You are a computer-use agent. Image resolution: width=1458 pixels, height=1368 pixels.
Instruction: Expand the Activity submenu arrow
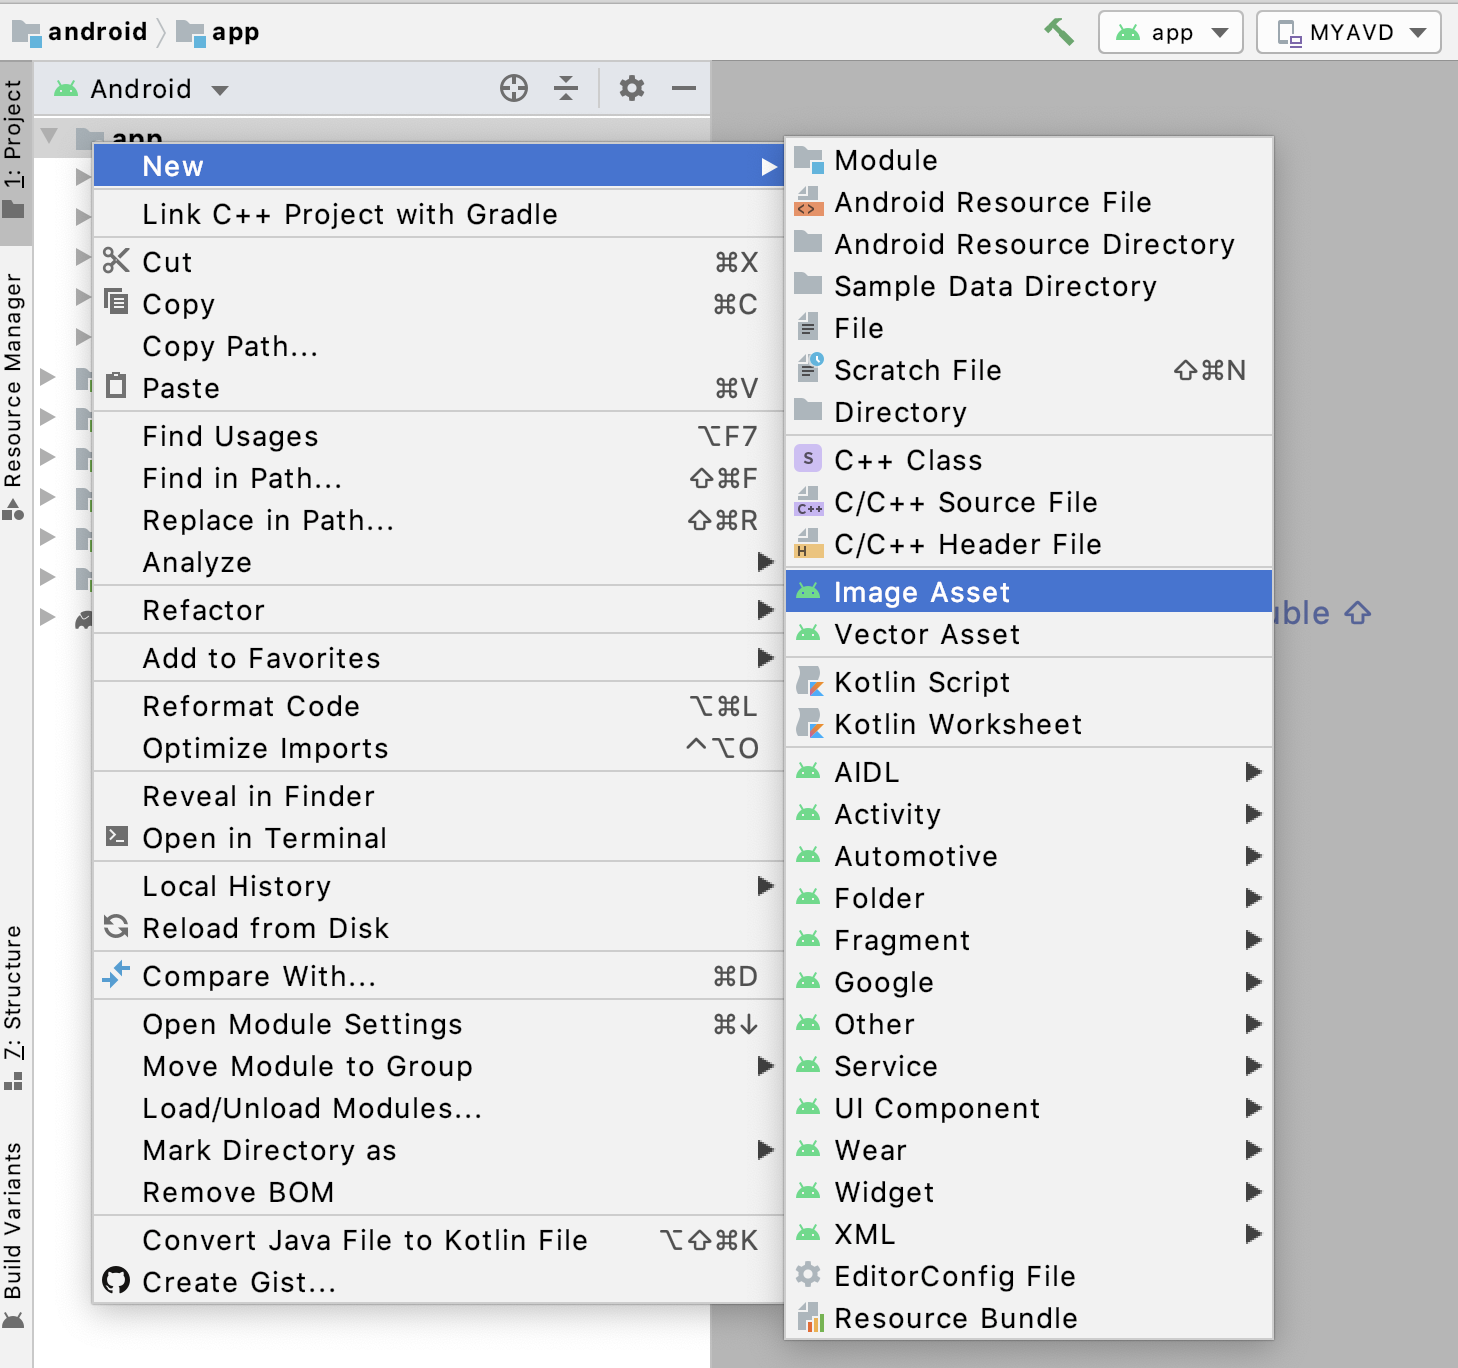(x=1253, y=814)
